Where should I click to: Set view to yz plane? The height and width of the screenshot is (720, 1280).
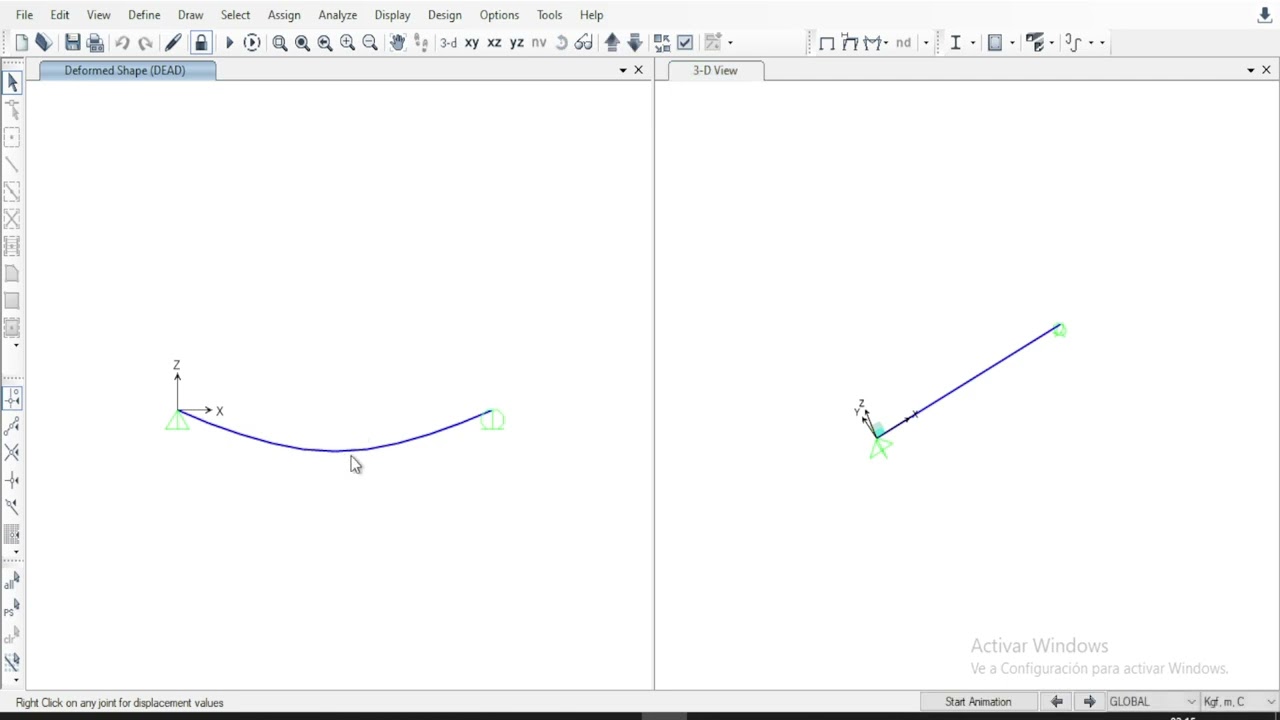point(517,42)
